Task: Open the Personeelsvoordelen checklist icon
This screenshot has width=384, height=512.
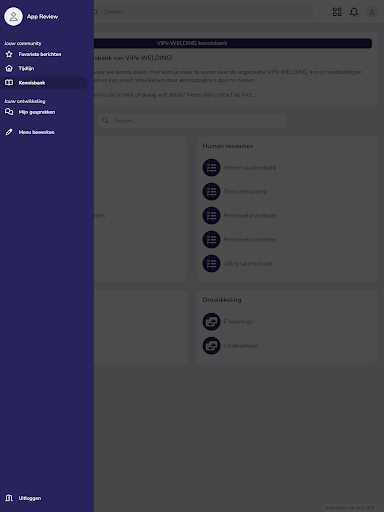Action: (x=211, y=240)
